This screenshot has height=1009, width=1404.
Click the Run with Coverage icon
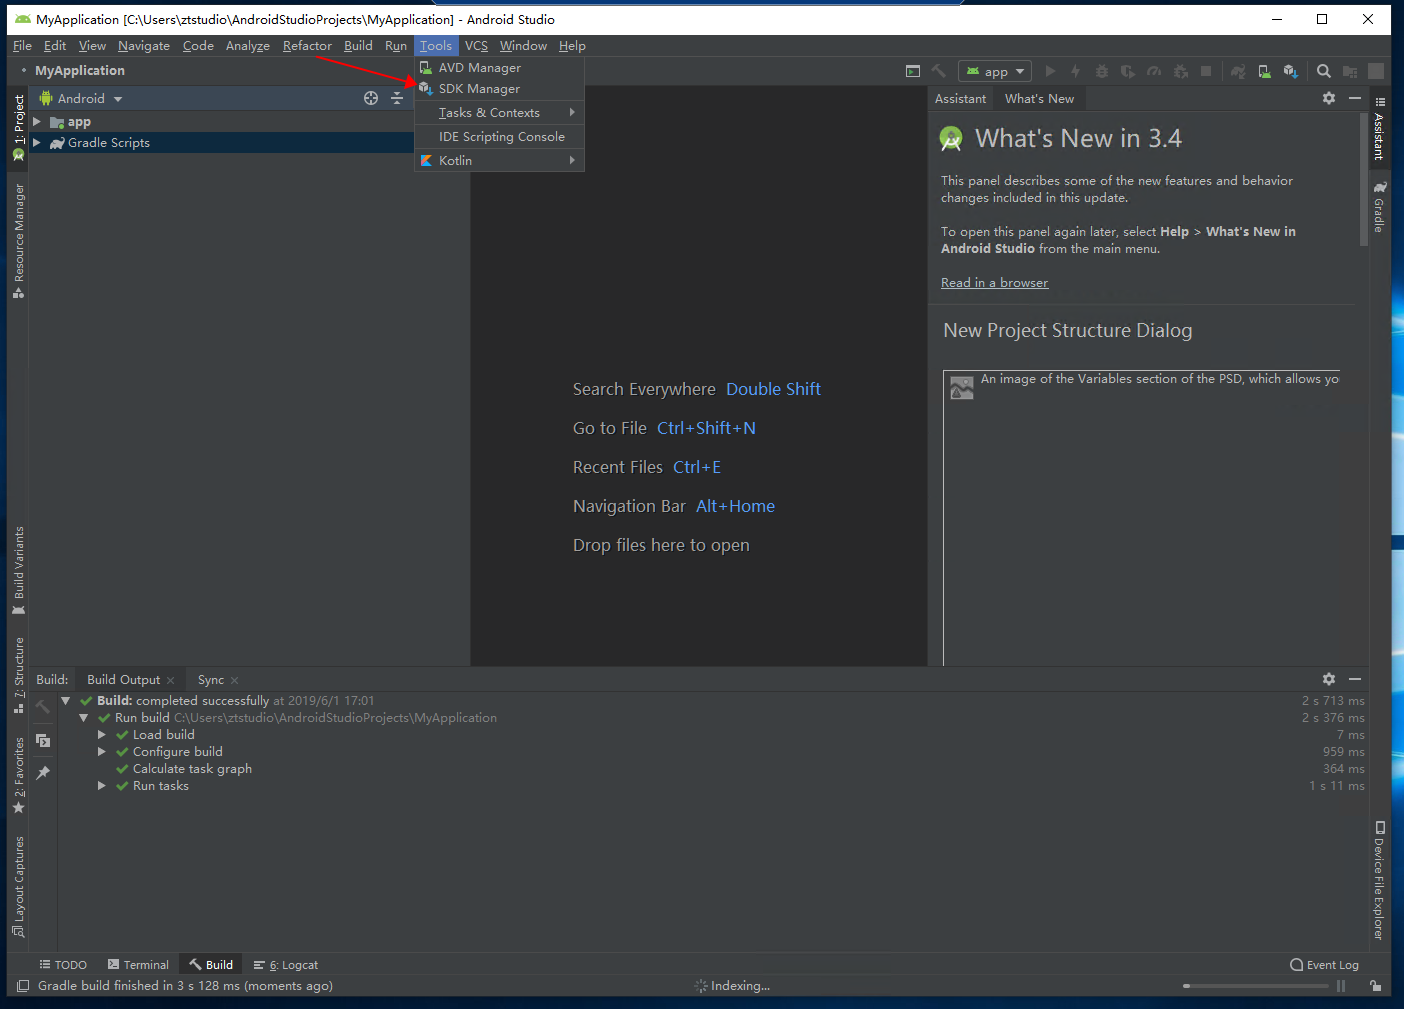pyautogui.click(x=1128, y=71)
